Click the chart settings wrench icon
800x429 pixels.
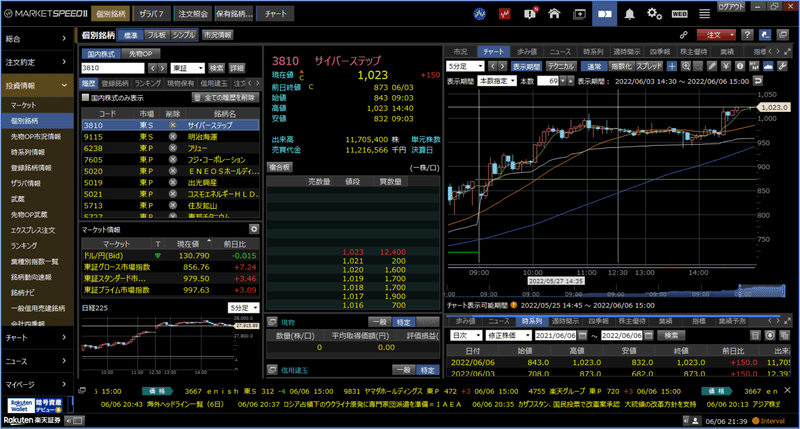coord(782,66)
